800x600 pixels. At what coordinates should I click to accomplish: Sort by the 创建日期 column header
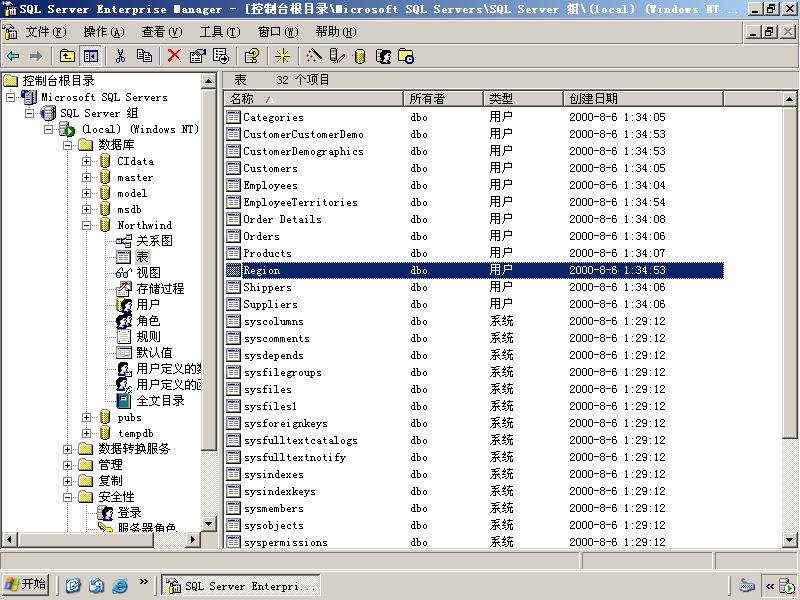pos(643,98)
